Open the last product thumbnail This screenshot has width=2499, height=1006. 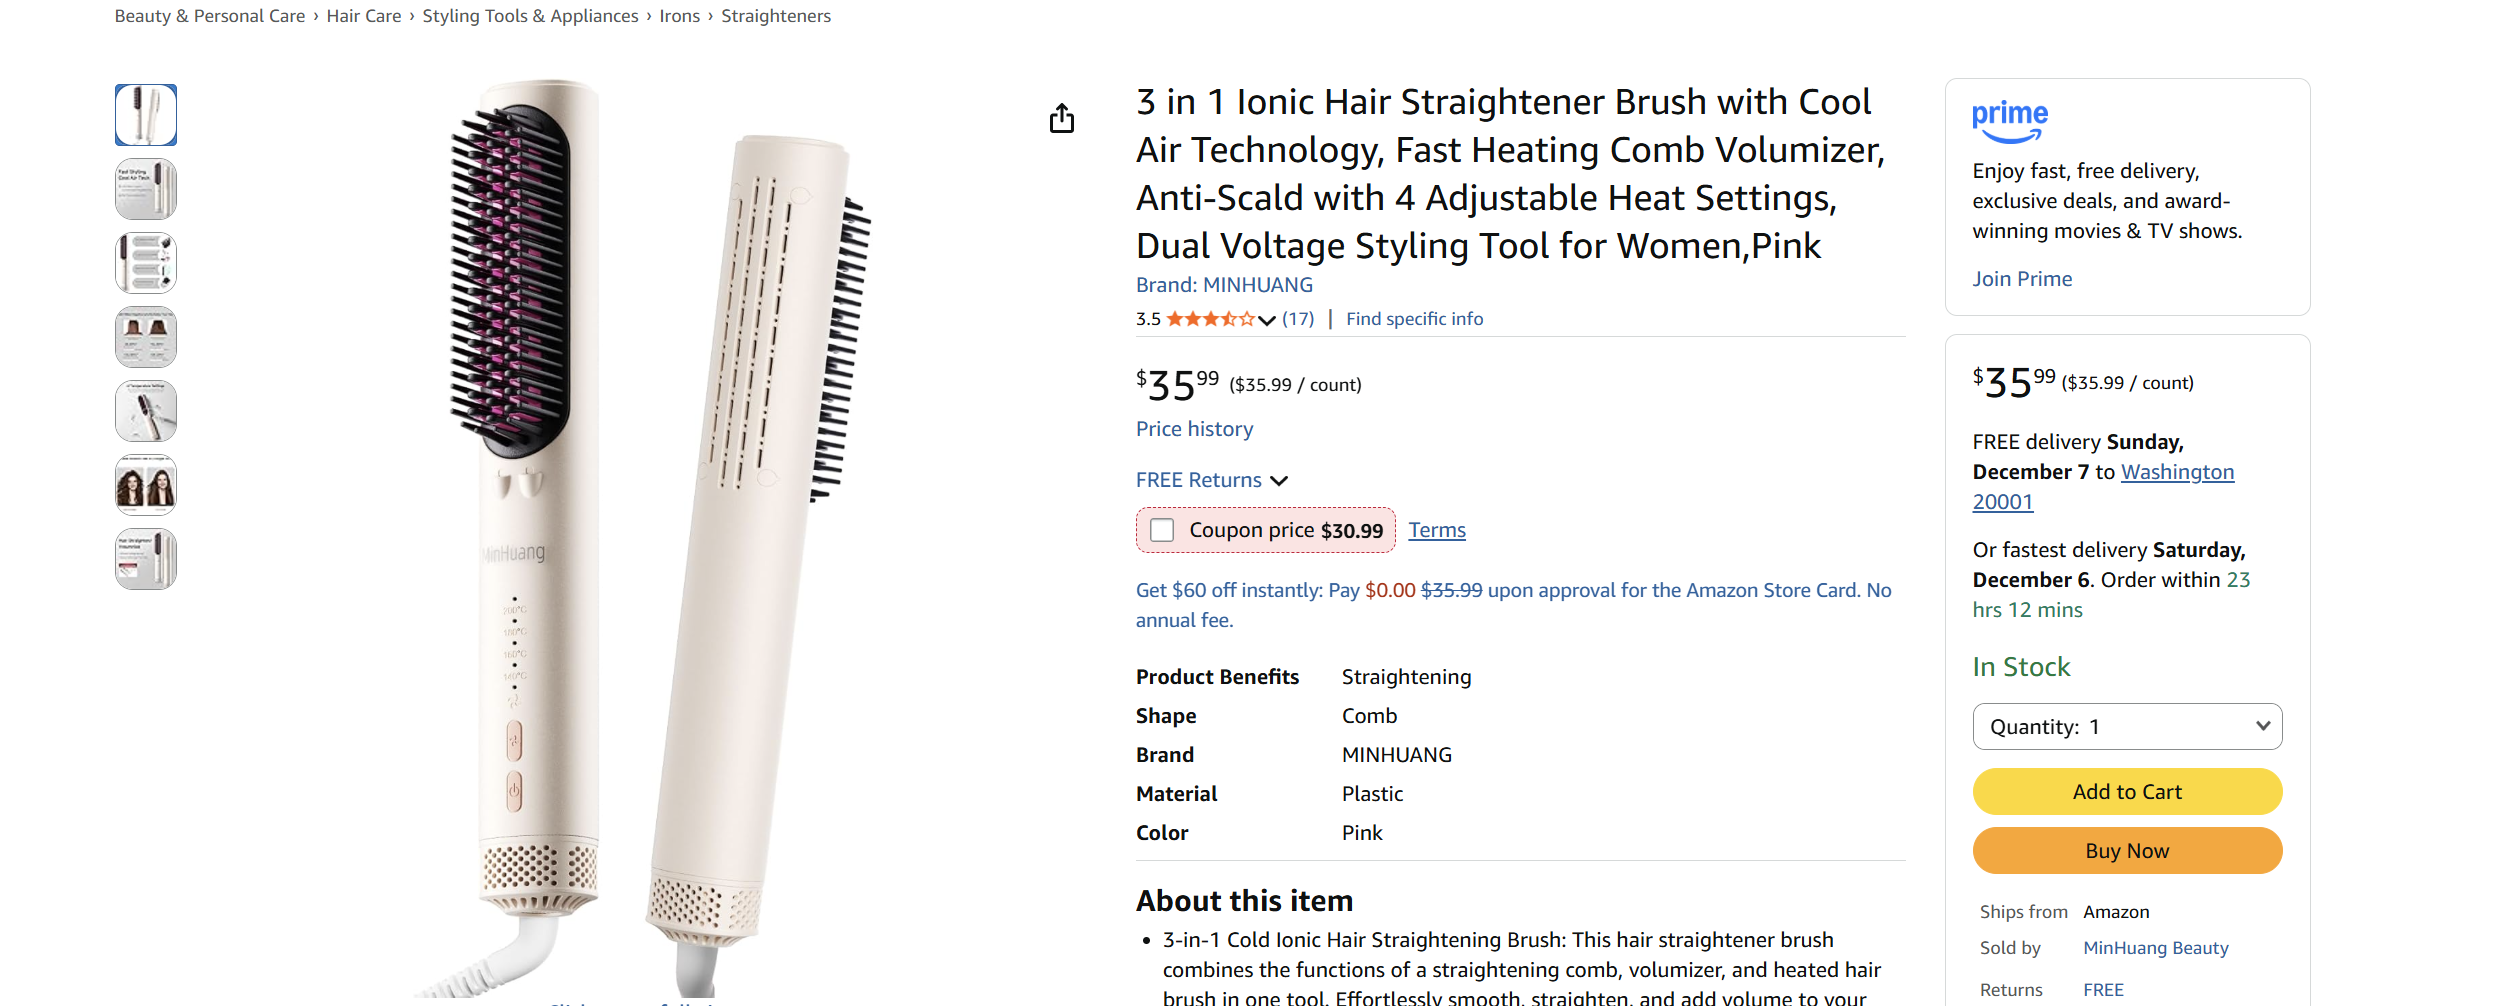(146, 558)
